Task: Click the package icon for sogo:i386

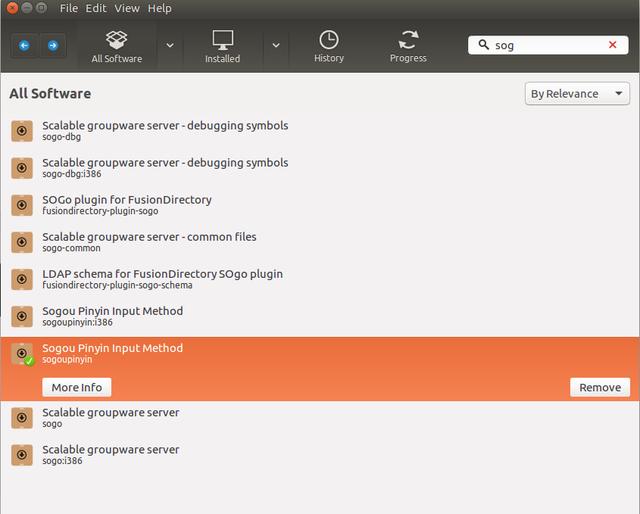Action: (x=22, y=455)
